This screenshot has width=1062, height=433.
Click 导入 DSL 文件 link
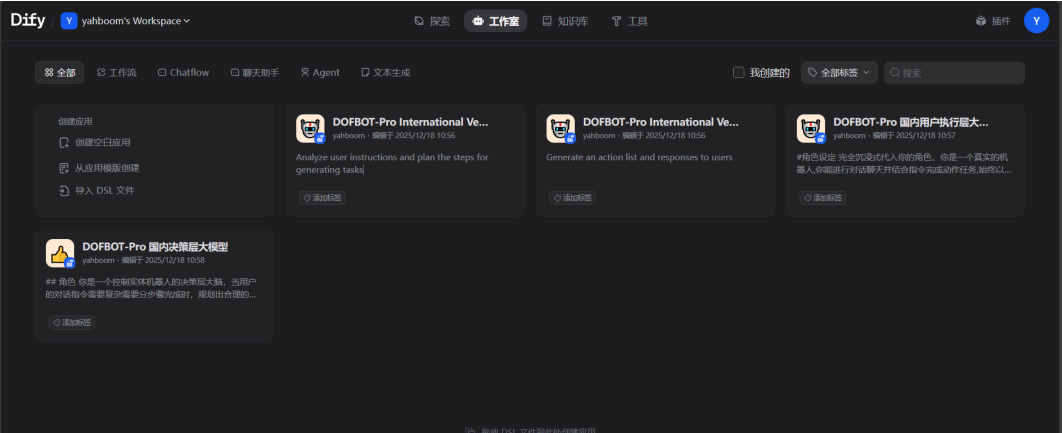click(103, 190)
